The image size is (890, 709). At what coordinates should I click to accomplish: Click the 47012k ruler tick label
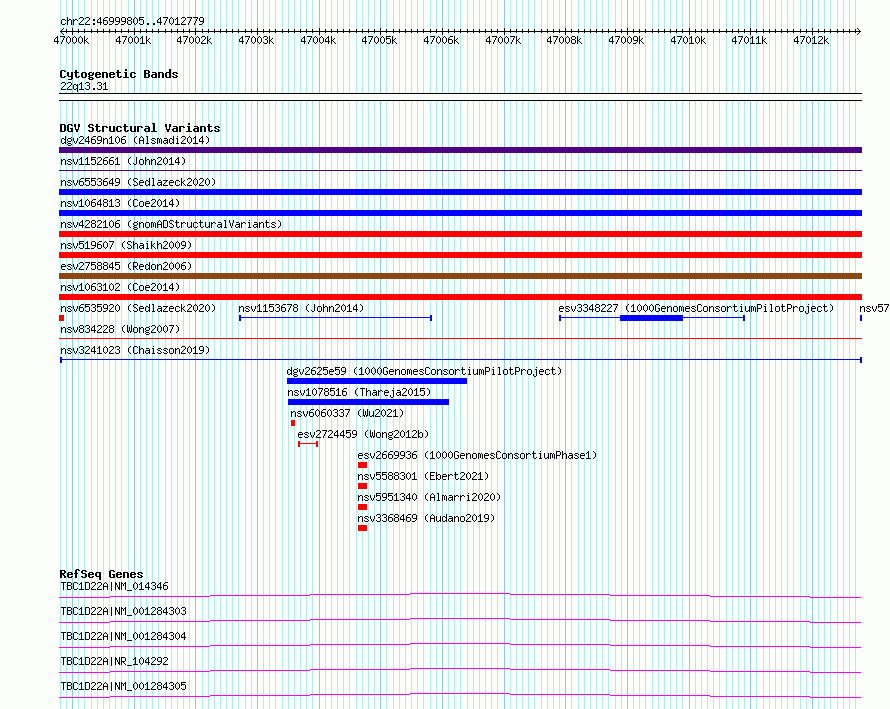click(x=811, y=40)
